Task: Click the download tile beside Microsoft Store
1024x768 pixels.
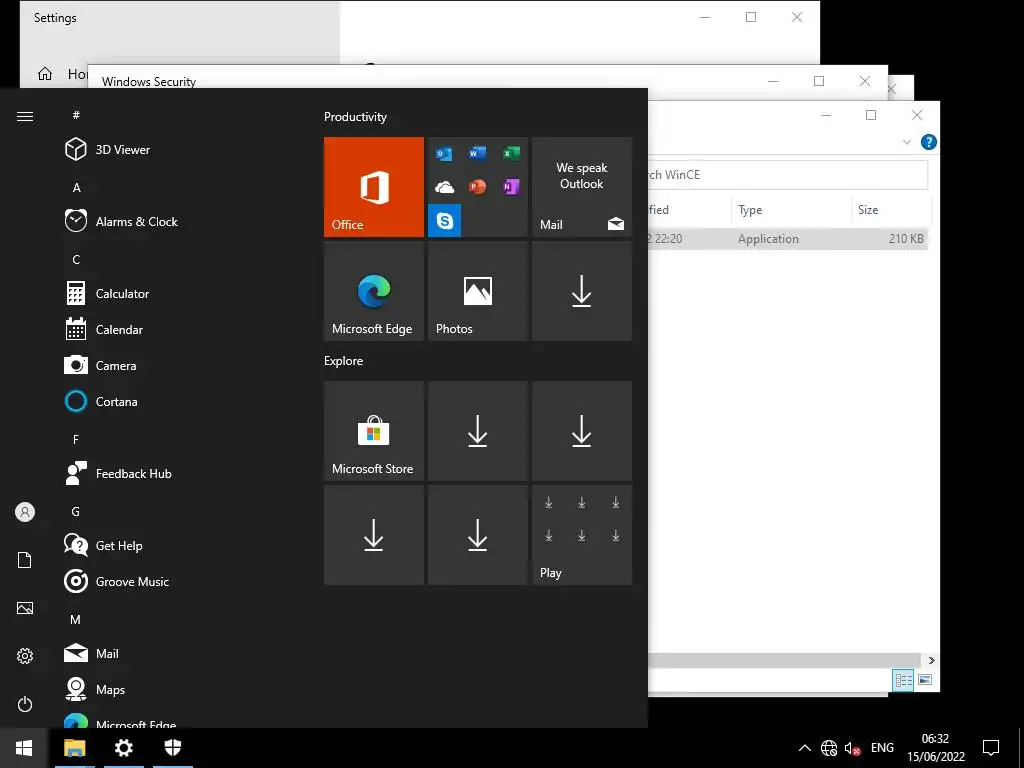Action: pos(477,431)
